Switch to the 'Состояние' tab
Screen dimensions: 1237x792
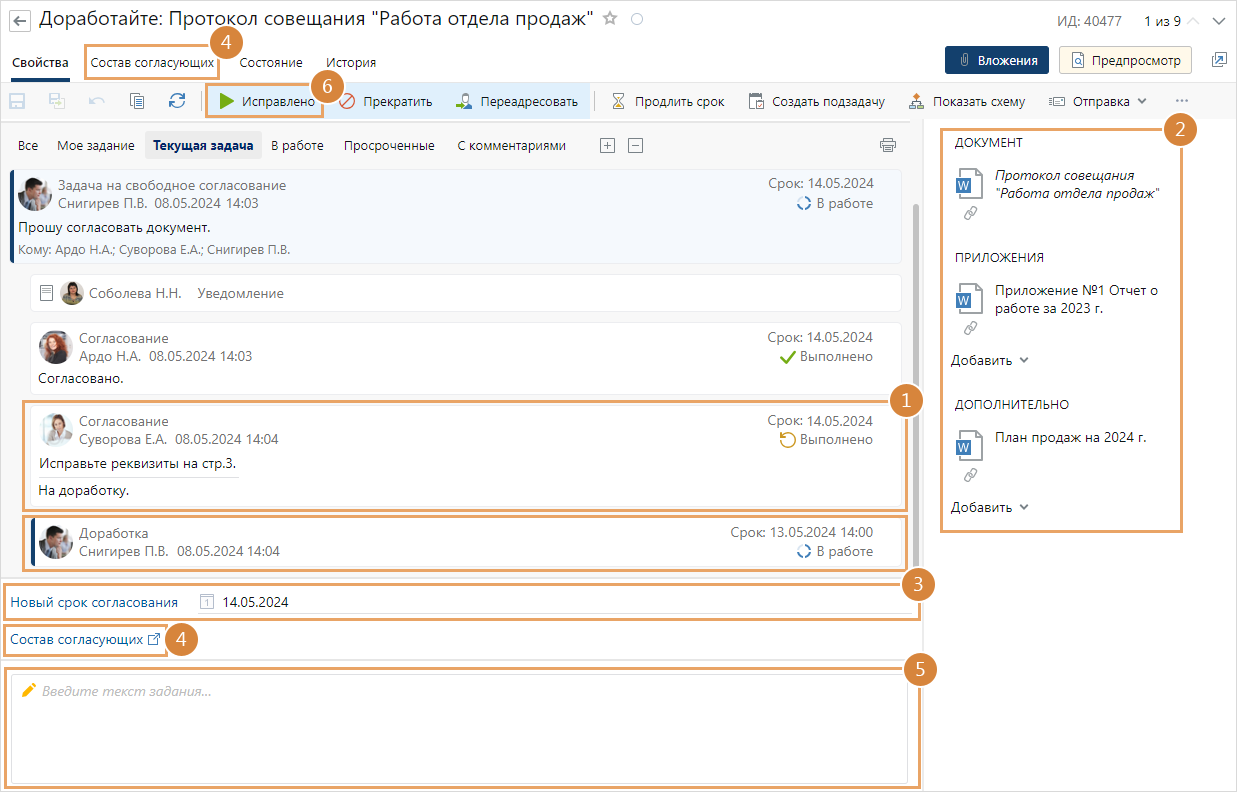click(271, 62)
